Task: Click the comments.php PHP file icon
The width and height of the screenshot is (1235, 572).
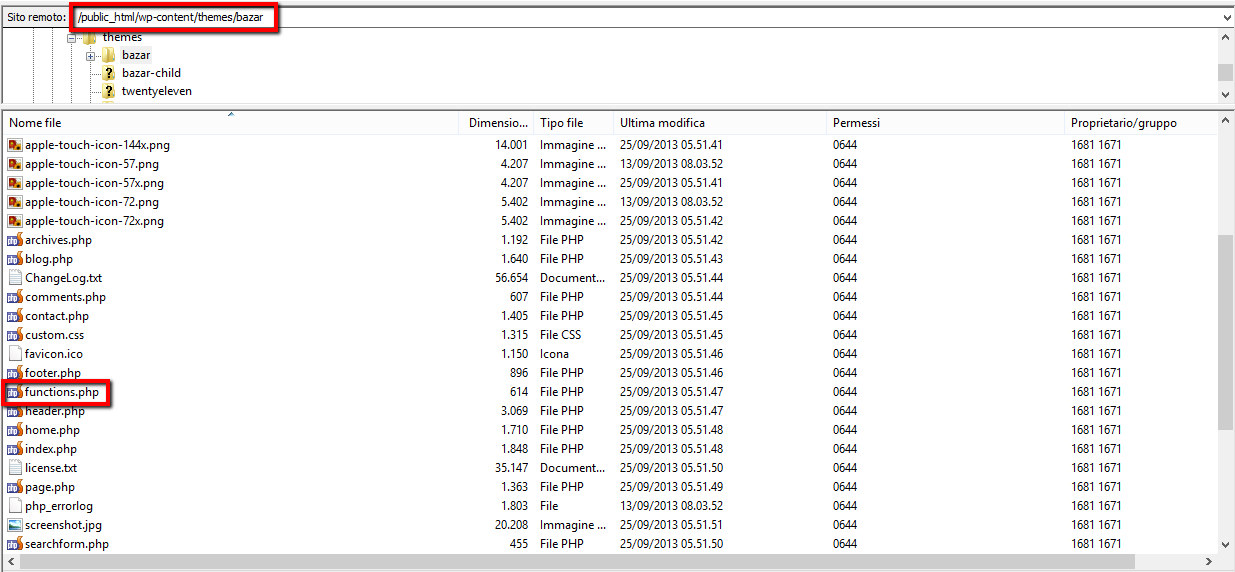Action: click(14, 297)
